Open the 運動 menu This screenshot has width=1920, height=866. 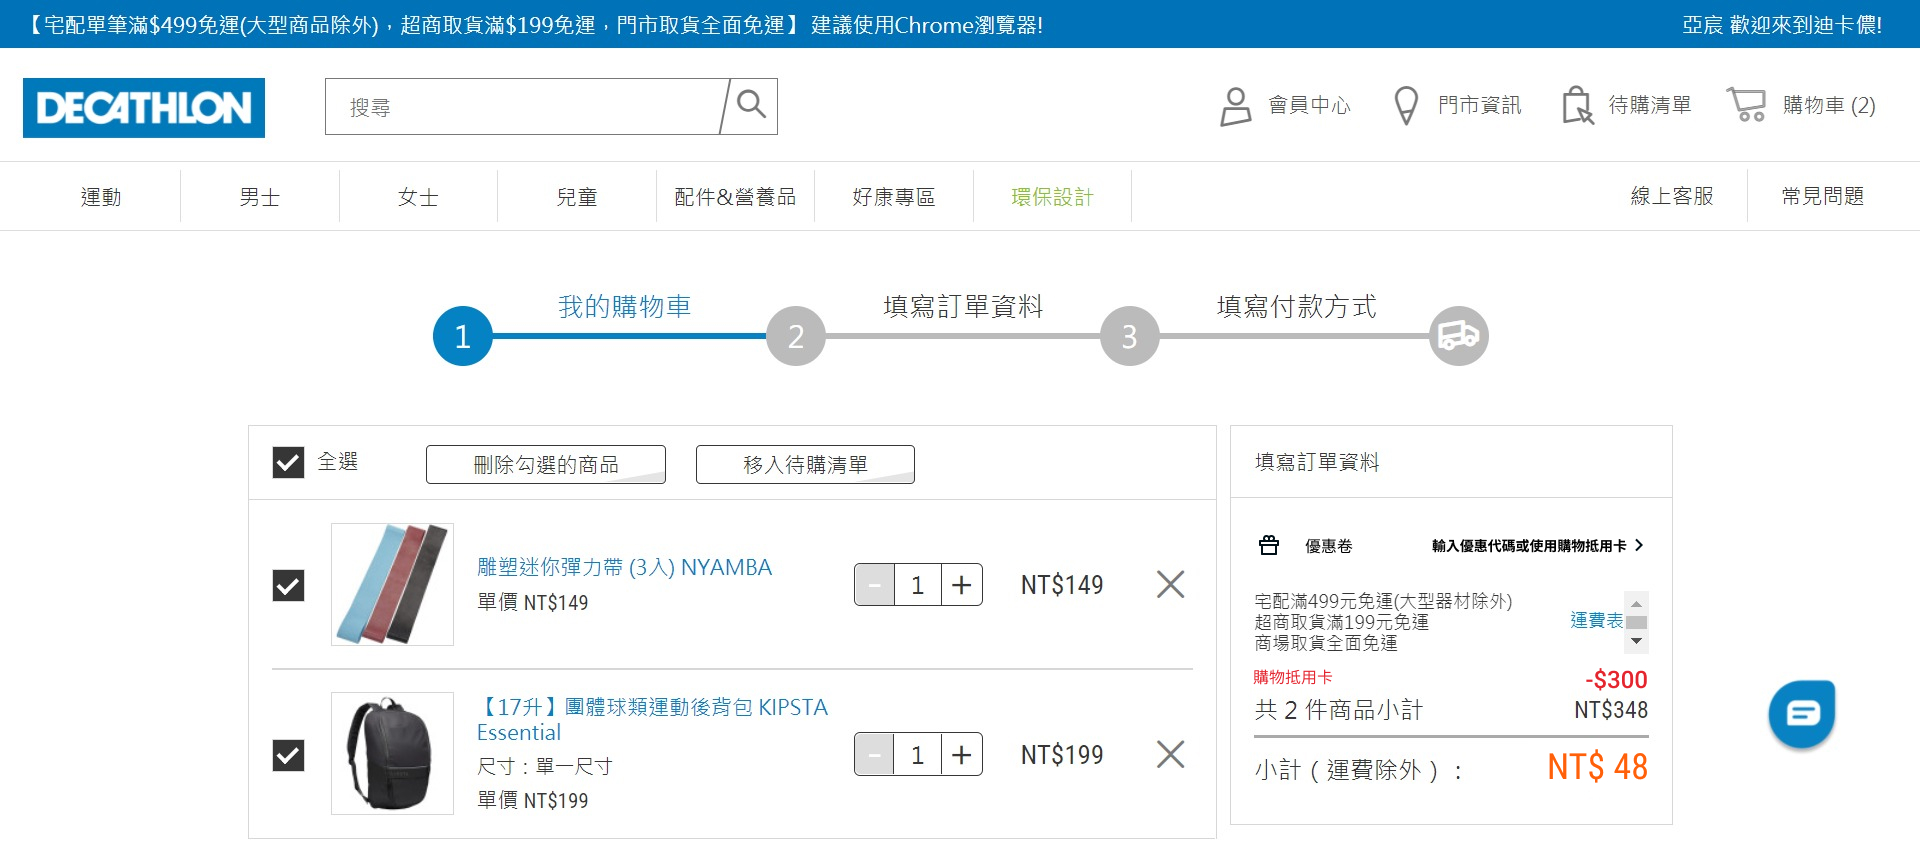coord(101,197)
